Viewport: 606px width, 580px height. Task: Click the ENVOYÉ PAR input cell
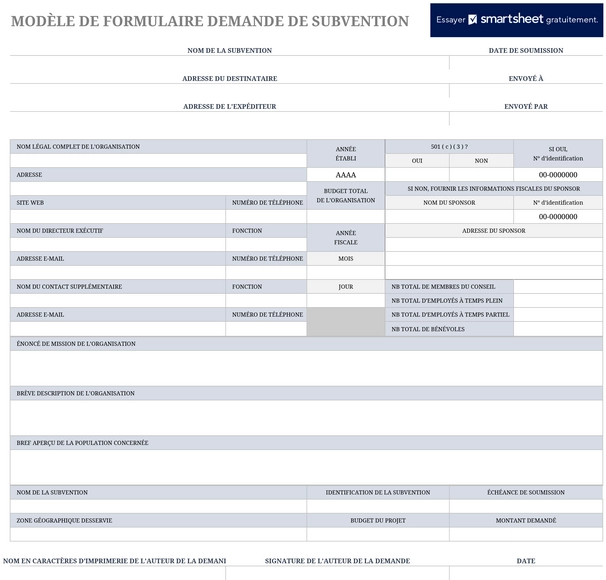pyautogui.click(x=526, y=118)
